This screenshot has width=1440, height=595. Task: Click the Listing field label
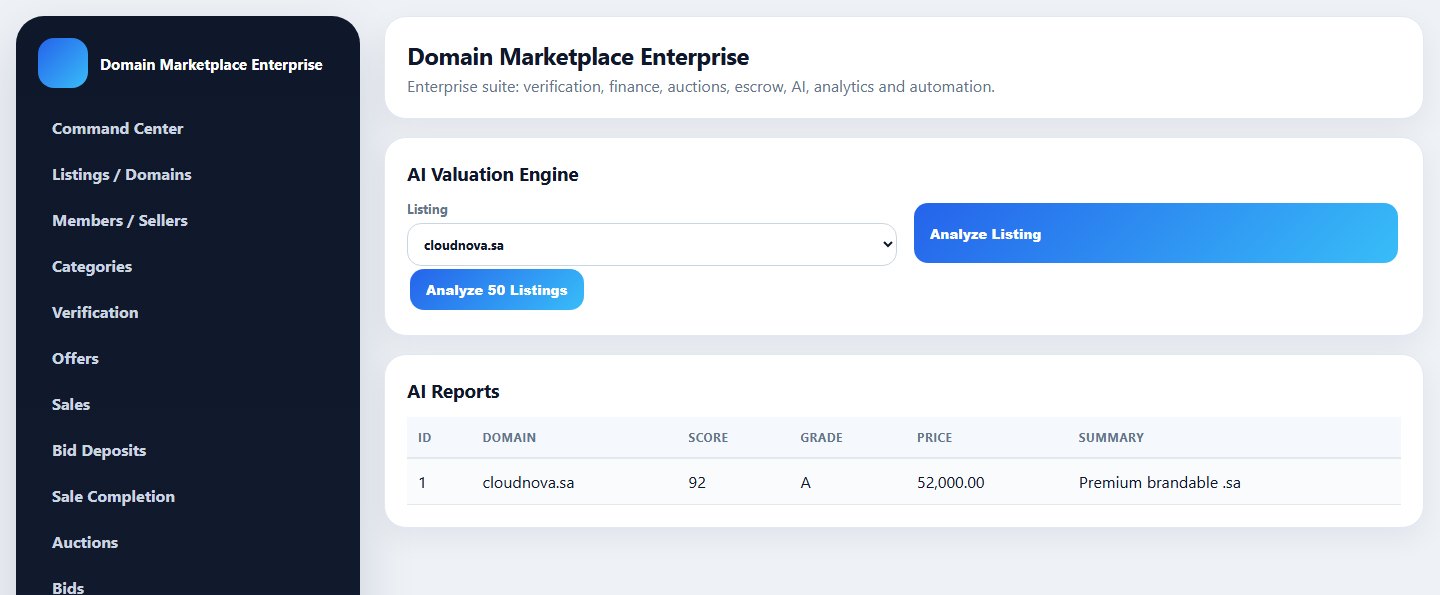[x=427, y=210]
